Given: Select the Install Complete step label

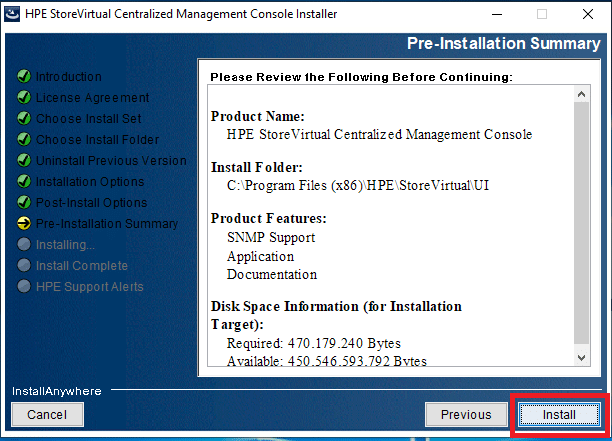Looking at the screenshot, I should [82, 266].
